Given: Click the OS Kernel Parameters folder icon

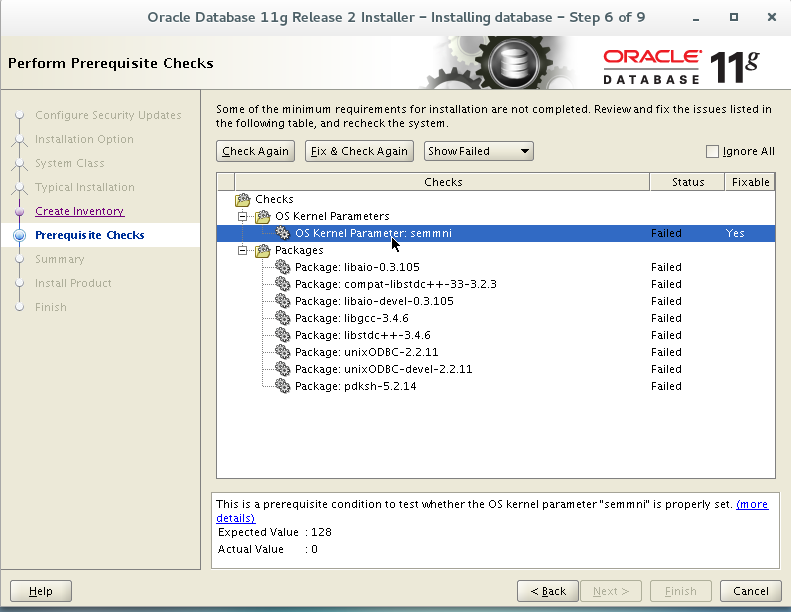Looking at the screenshot, I should (263, 216).
